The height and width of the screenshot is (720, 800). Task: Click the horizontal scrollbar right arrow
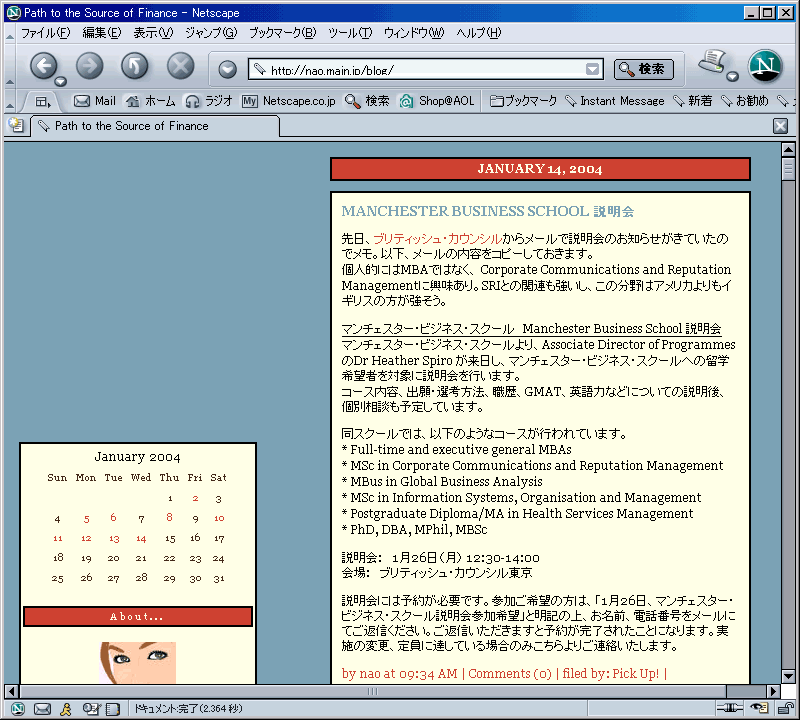(x=773, y=691)
